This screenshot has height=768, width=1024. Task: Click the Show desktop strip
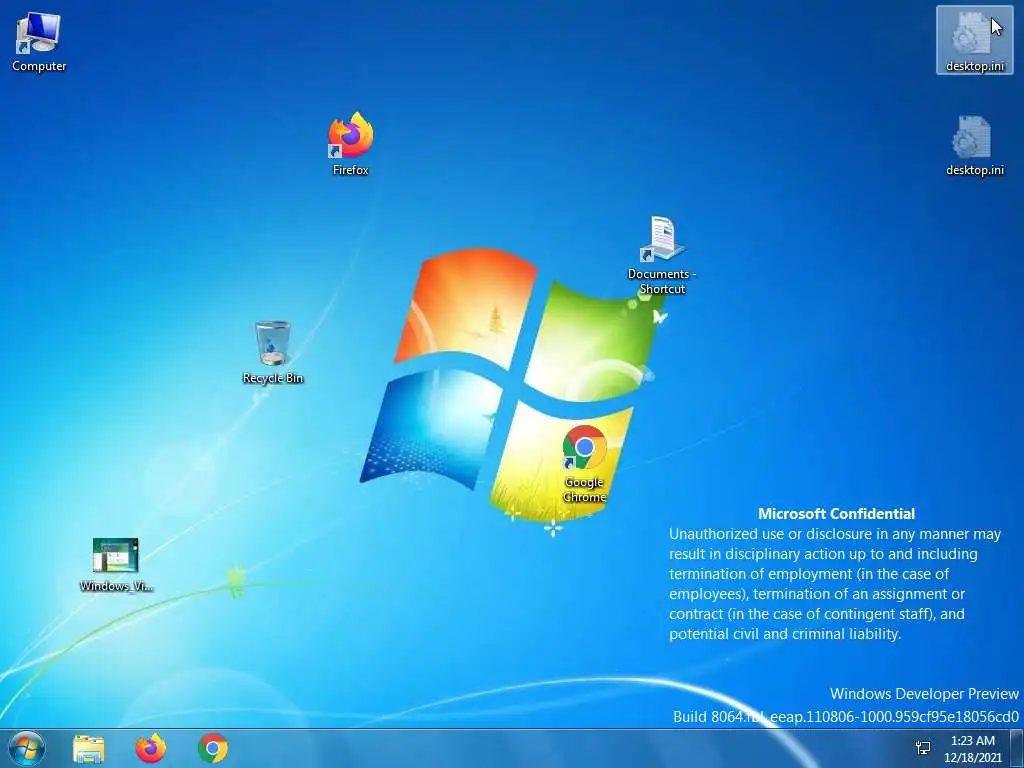tap(1017, 748)
